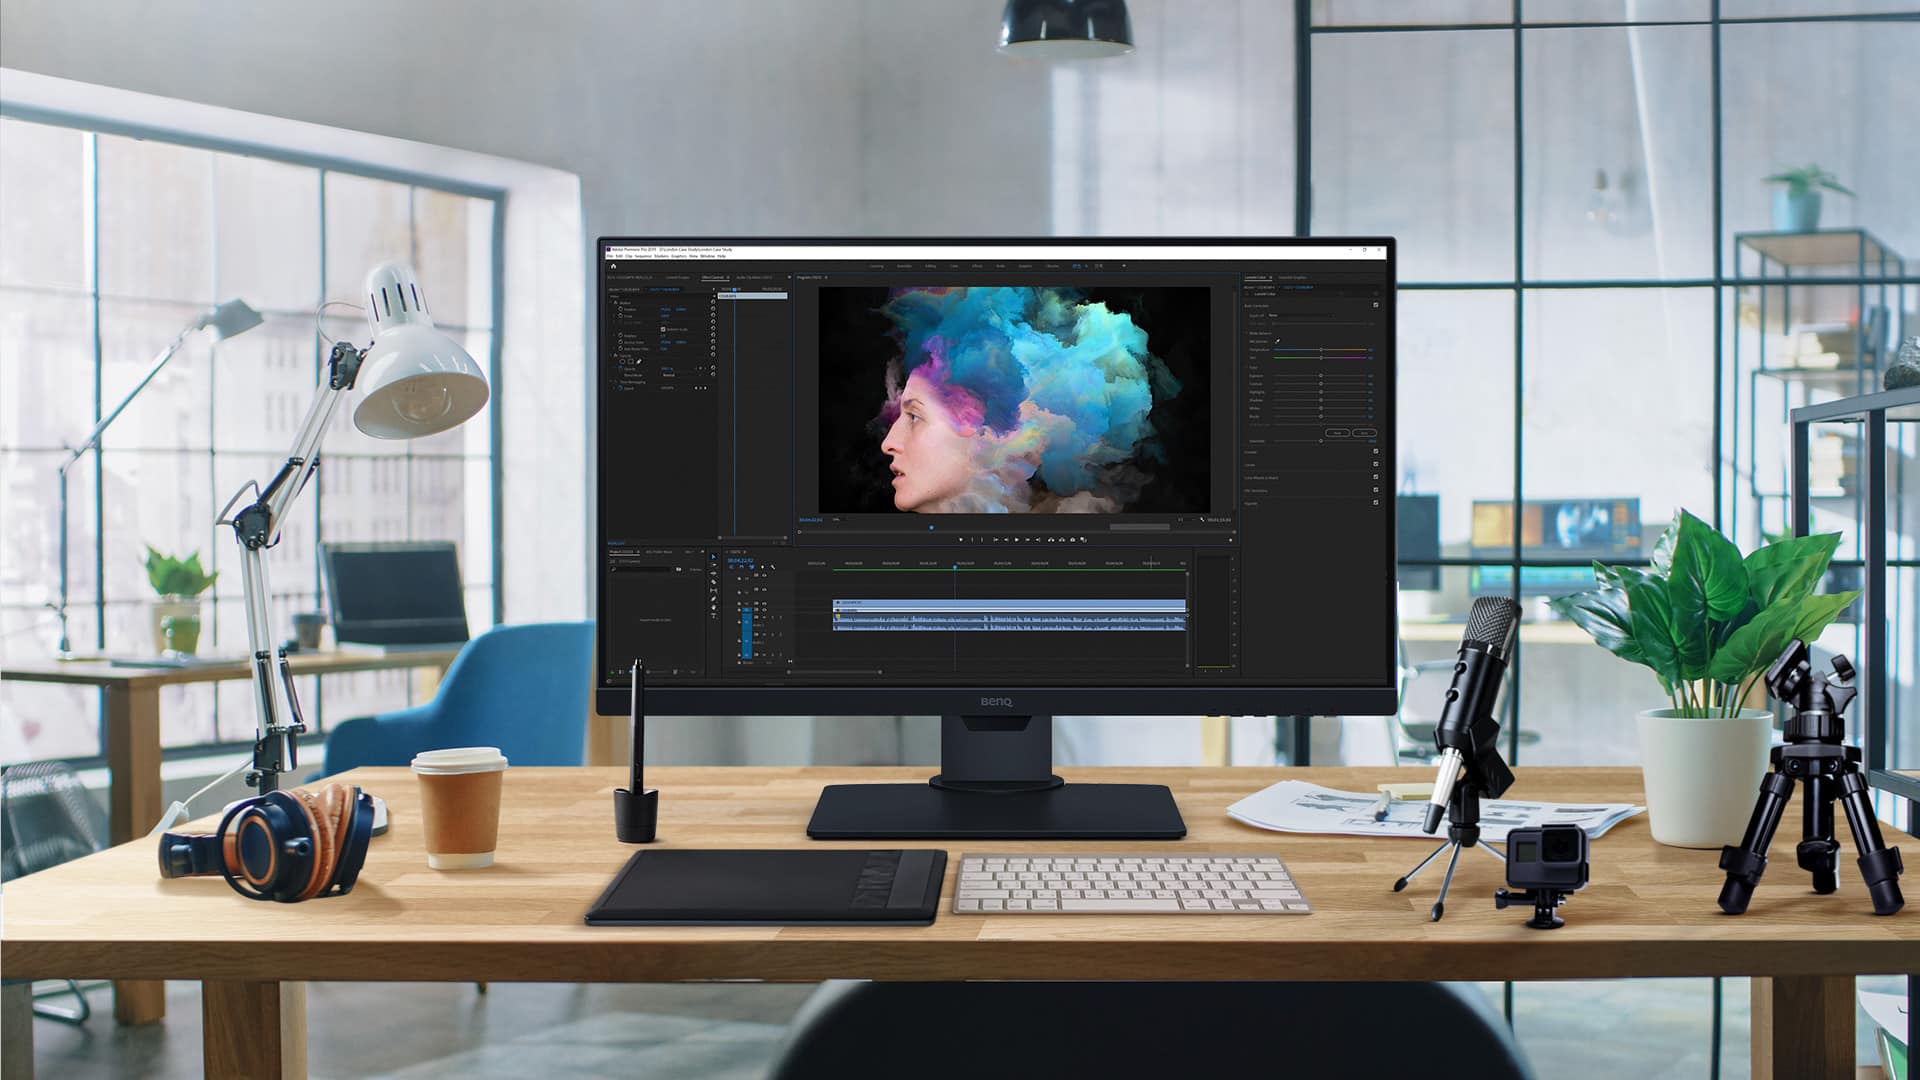This screenshot has width=1920, height=1080.
Task: Click Saturation slider in Lumetri
Action: (x=1320, y=441)
